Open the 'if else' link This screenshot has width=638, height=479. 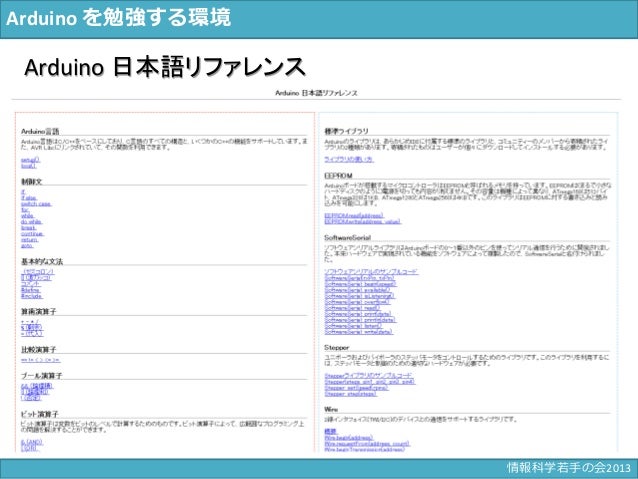29,198
